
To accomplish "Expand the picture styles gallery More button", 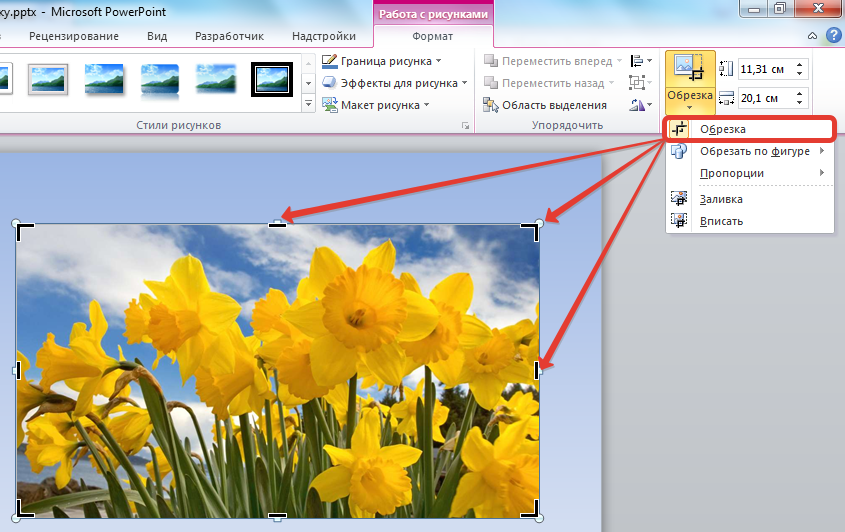I will [x=308, y=103].
